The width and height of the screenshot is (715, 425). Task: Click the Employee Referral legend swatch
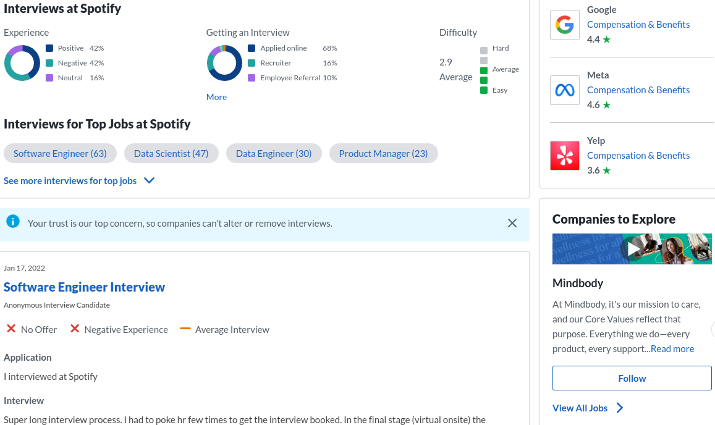tap(251, 78)
